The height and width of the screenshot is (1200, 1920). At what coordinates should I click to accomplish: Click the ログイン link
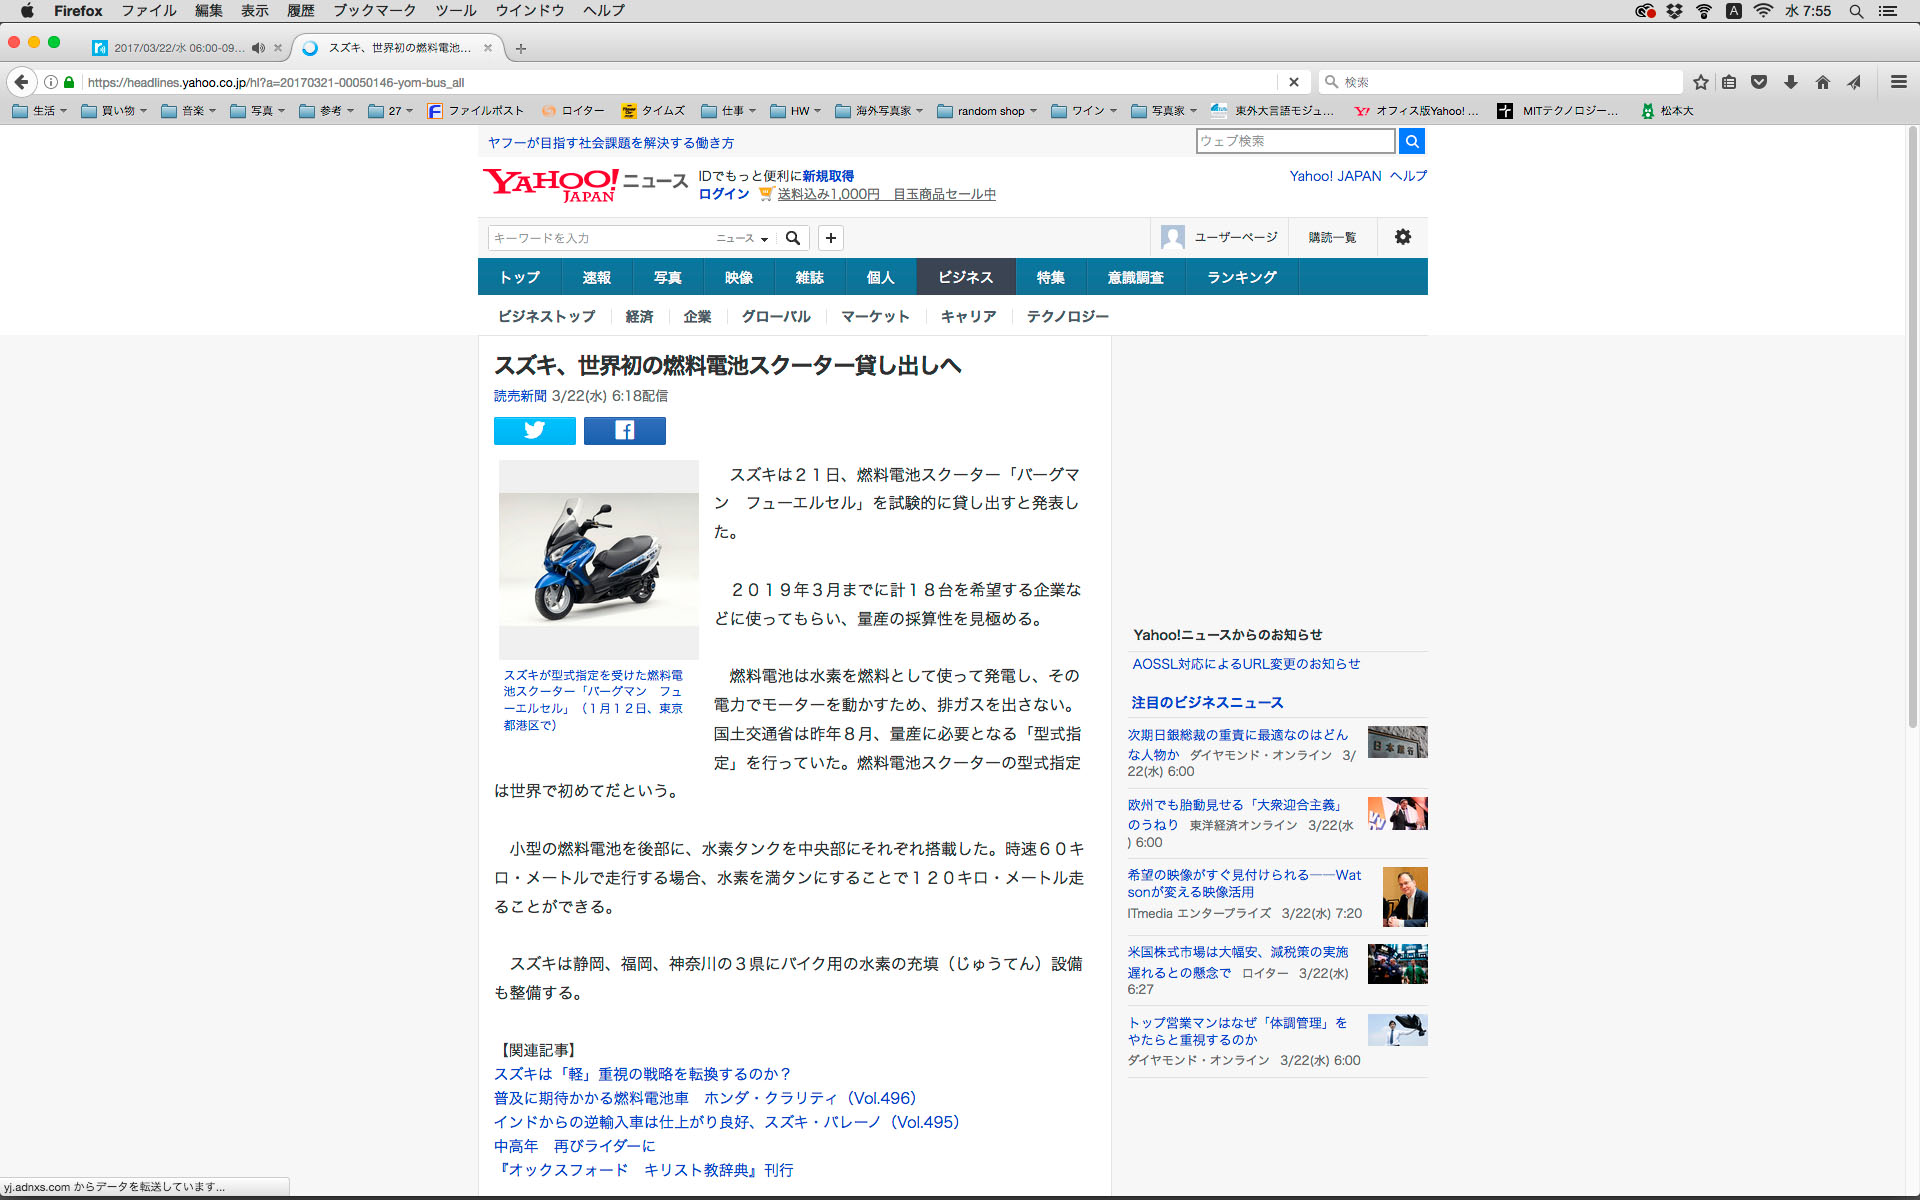[723, 194]
